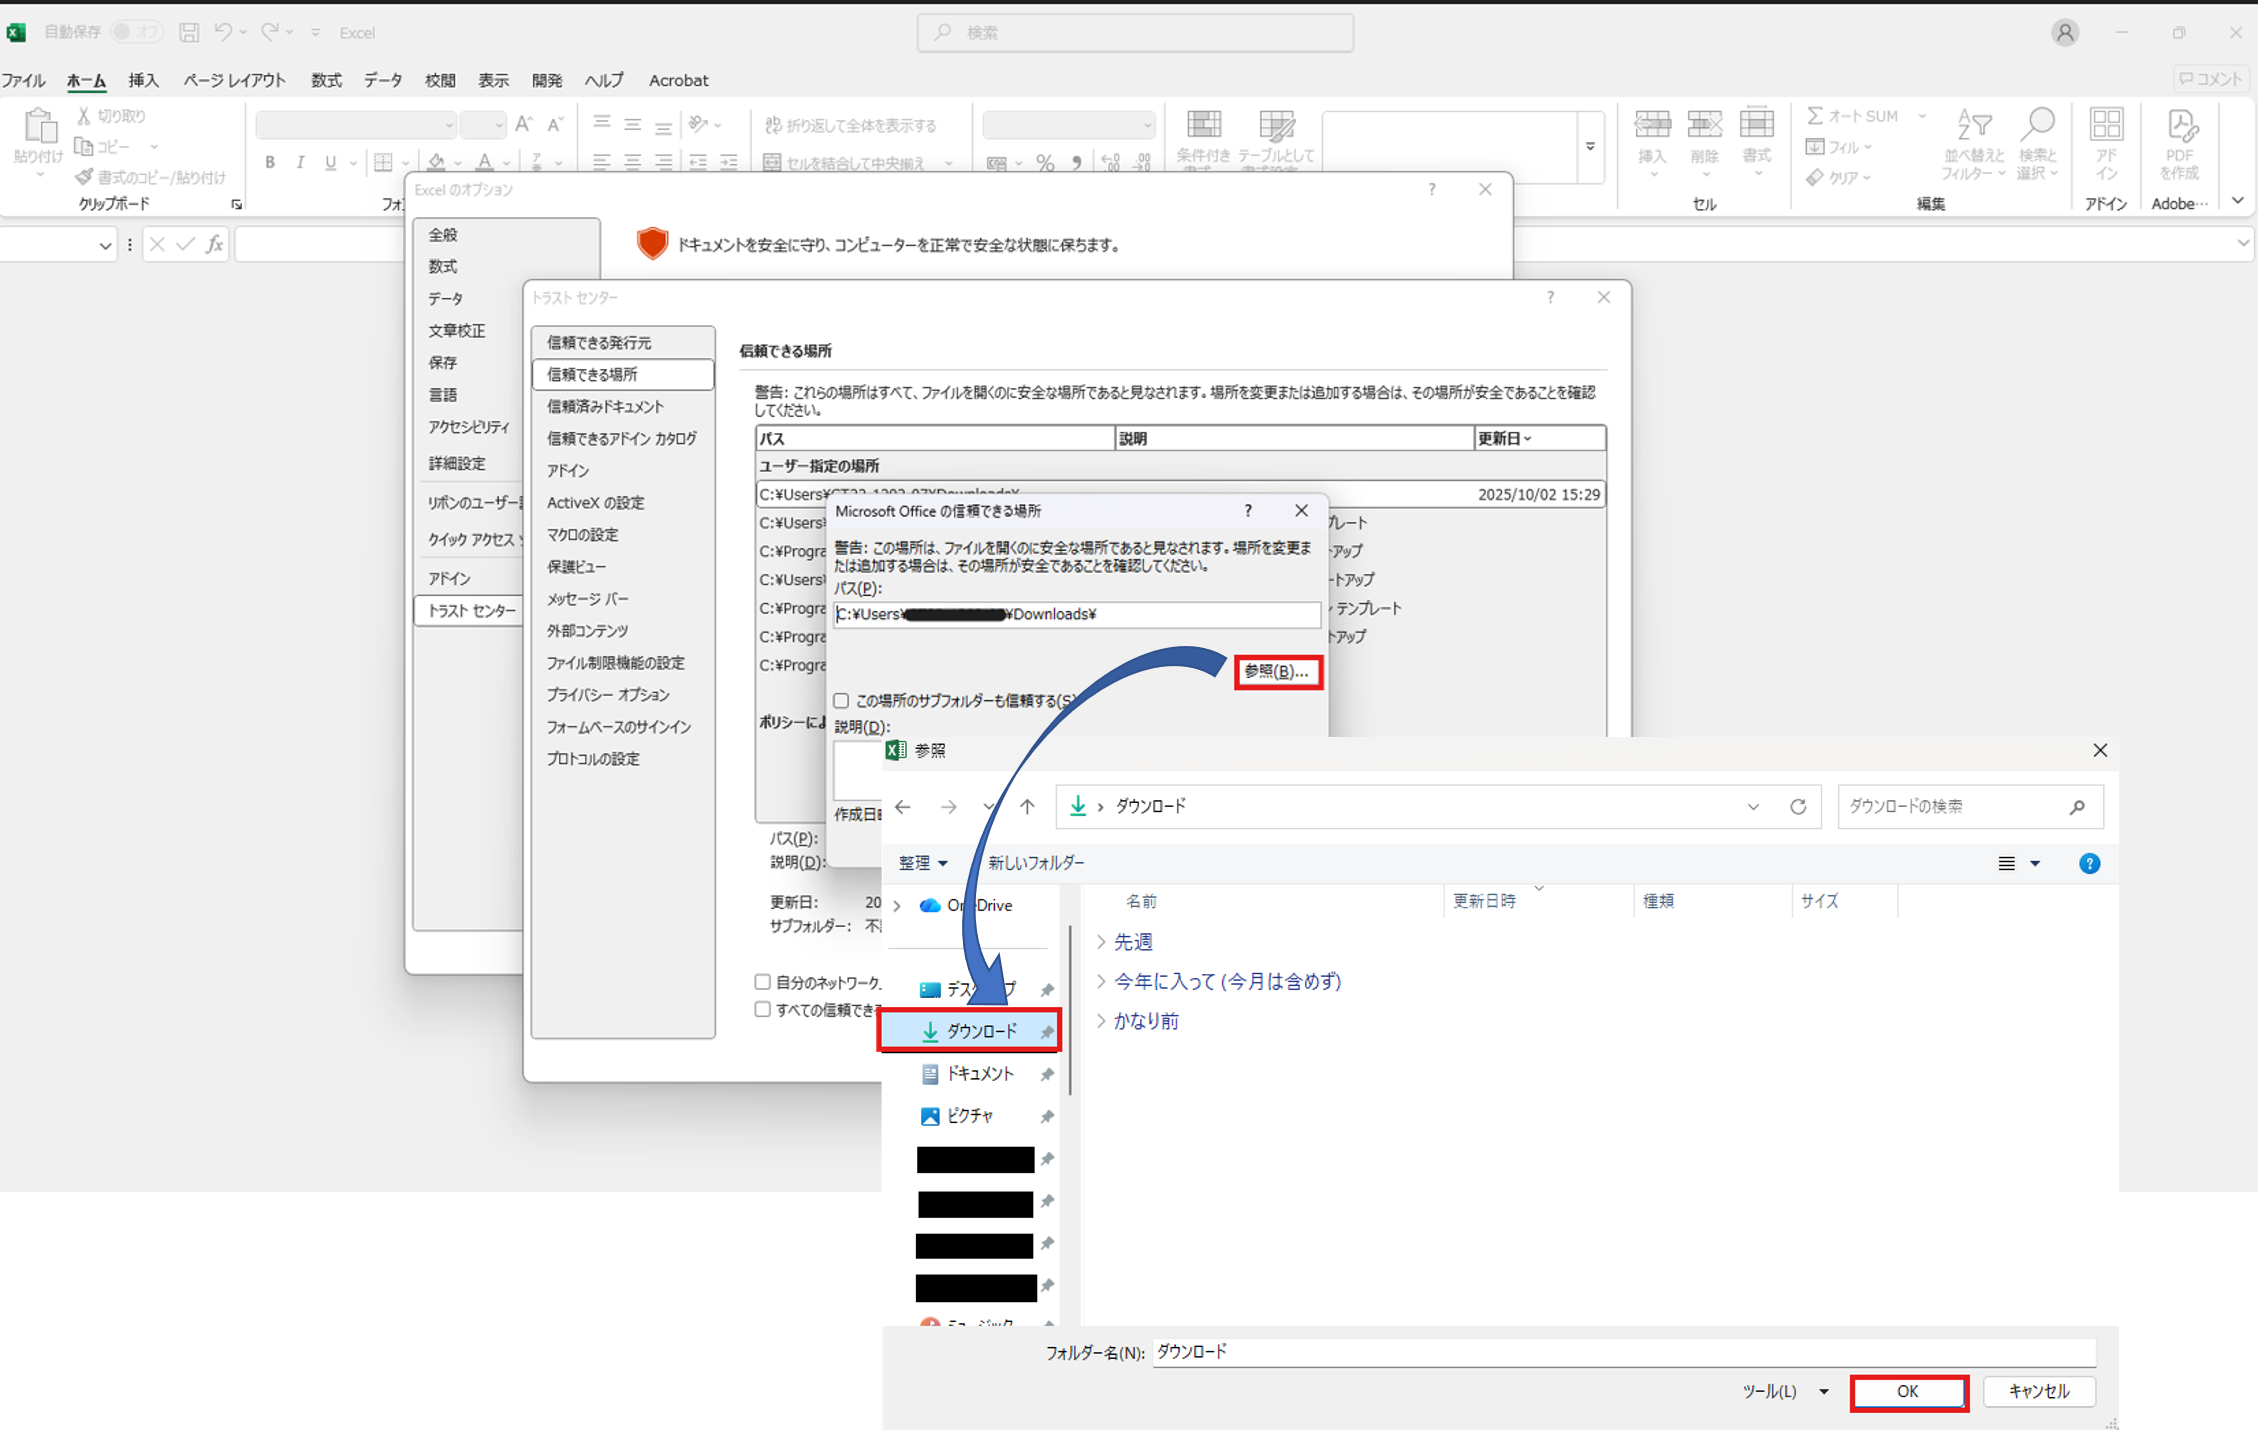This screenshot has height=1430, width=2258.
Task: Open the 整理 dropdown menu
Action: click(x=922, y=863)
